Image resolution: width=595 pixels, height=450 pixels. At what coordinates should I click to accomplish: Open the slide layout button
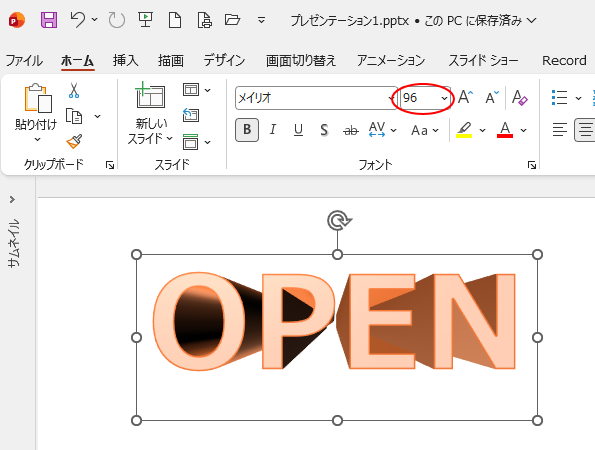click(x=191, y=90)
